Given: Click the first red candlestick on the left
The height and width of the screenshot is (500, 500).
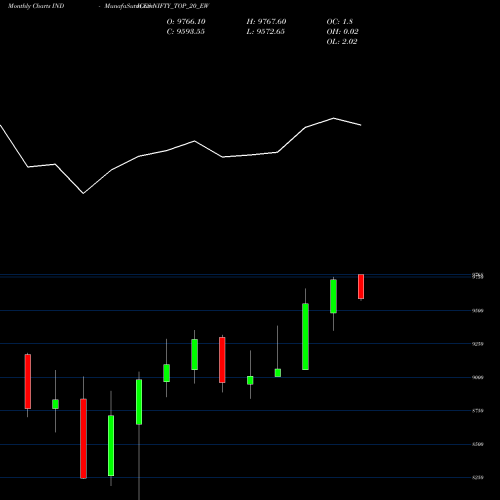Looking at the screenshot, I should pos(28,381).
